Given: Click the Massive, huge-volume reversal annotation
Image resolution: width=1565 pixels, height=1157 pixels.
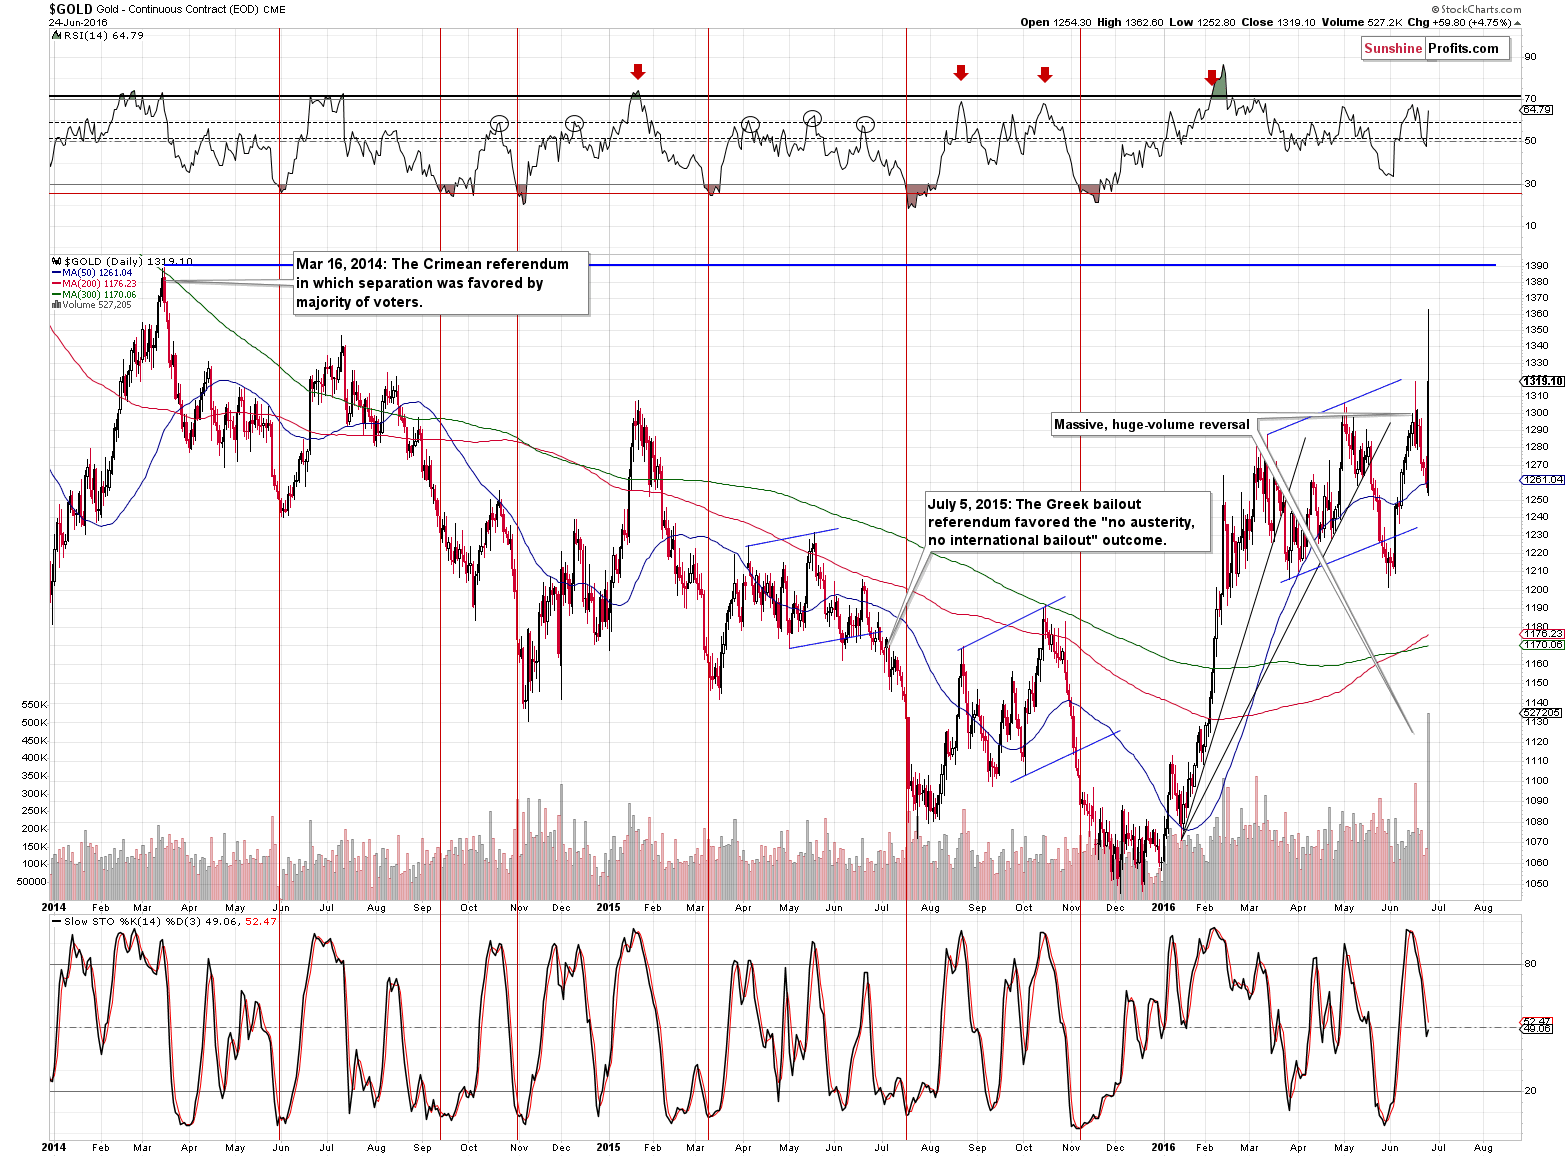Looking at the screenshot, I should coord(1152,425).
